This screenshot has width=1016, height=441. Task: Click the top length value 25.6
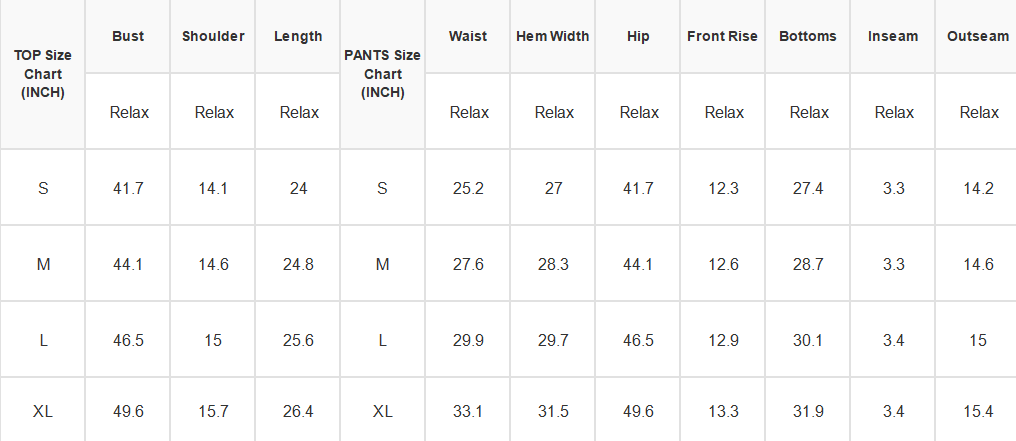[x=298, y=341]
